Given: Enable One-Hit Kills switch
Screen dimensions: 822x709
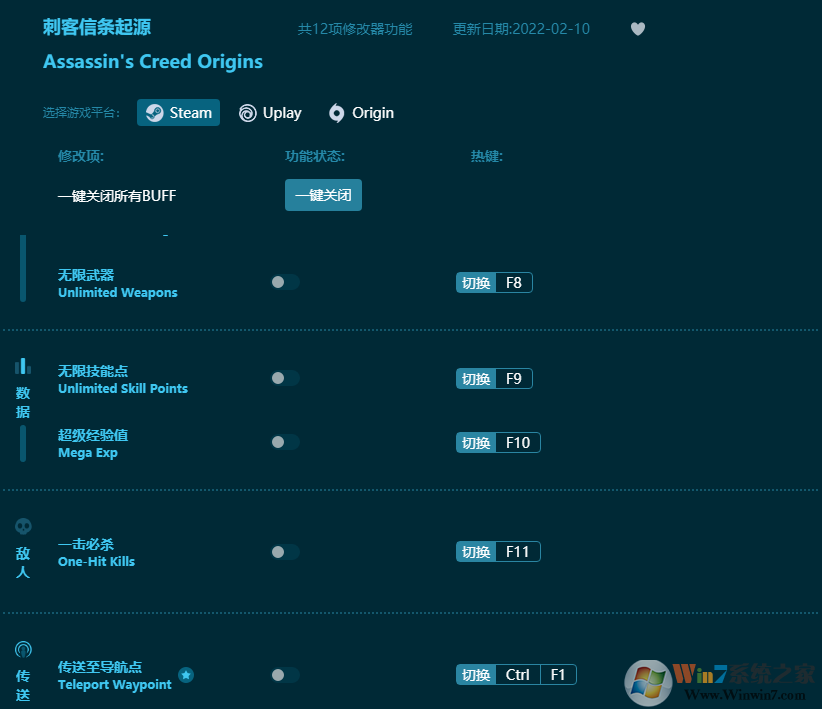Looking at the screenshot, I should pos(285,552).
